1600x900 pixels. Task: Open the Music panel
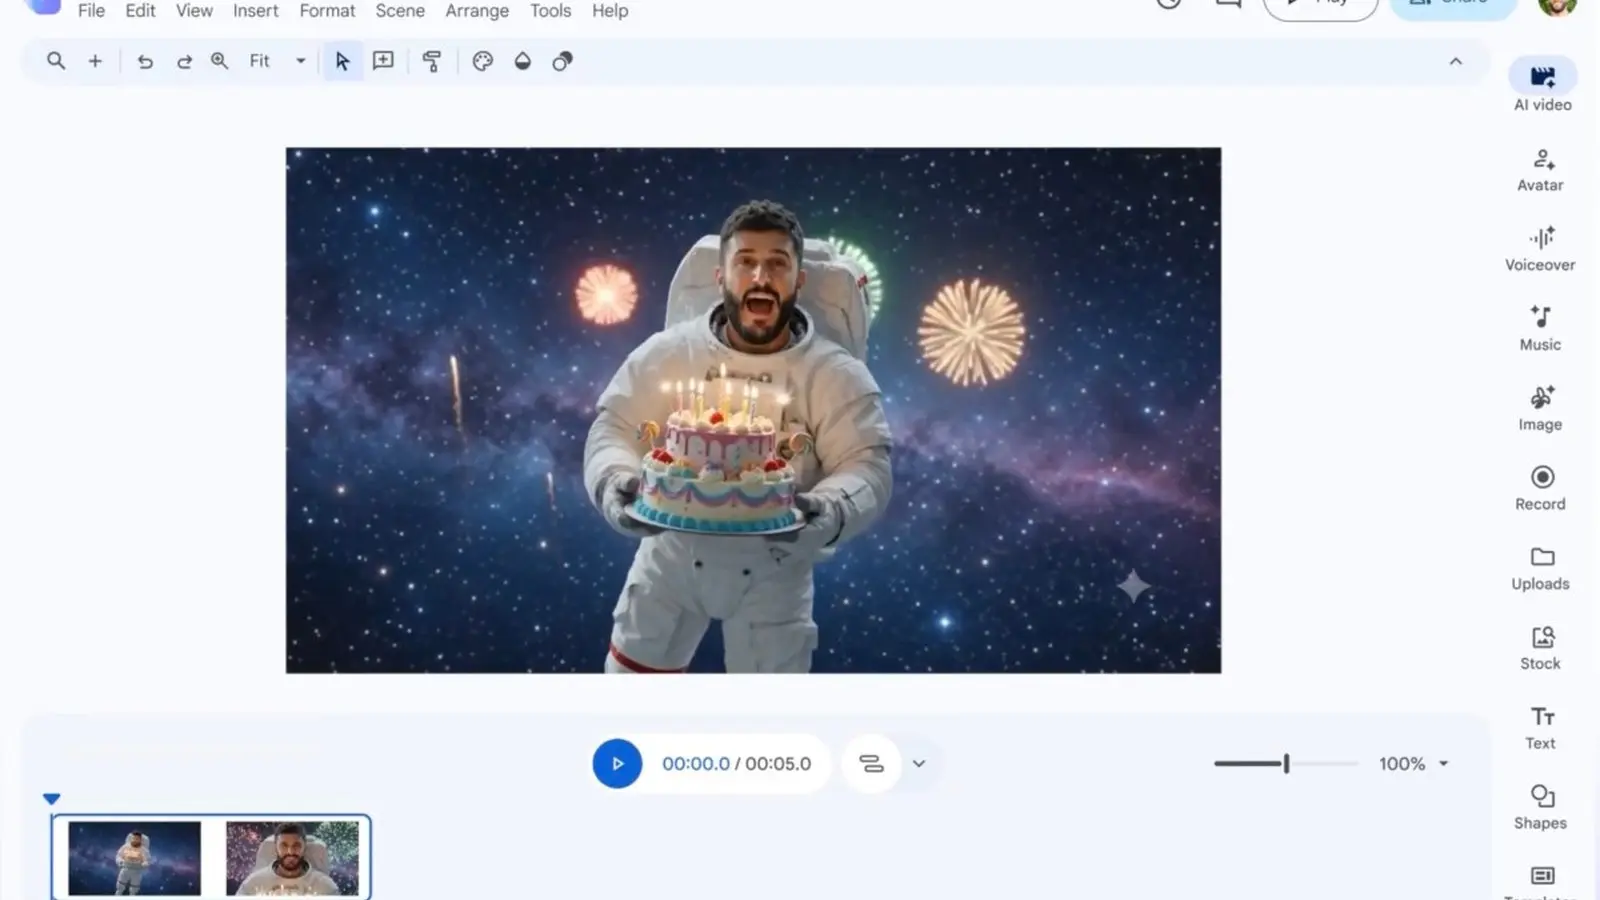tap(1541, 329)
